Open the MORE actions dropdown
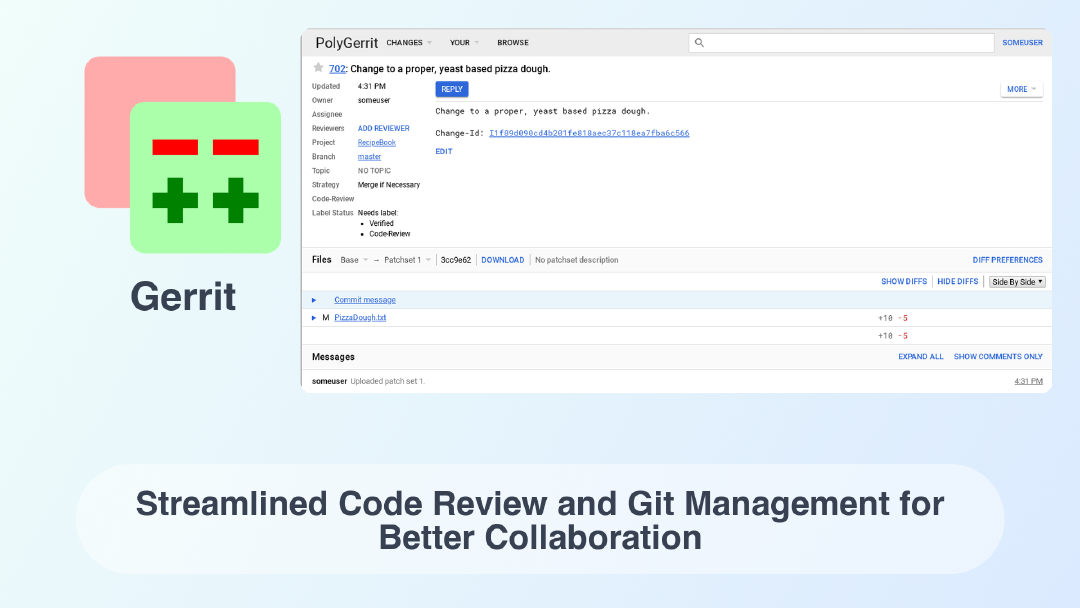The height and width of the screenshot is (608, 1080). 1021,89
